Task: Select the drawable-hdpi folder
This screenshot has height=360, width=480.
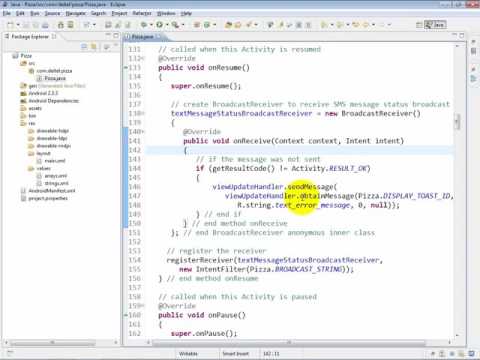Action: (48, 131)
